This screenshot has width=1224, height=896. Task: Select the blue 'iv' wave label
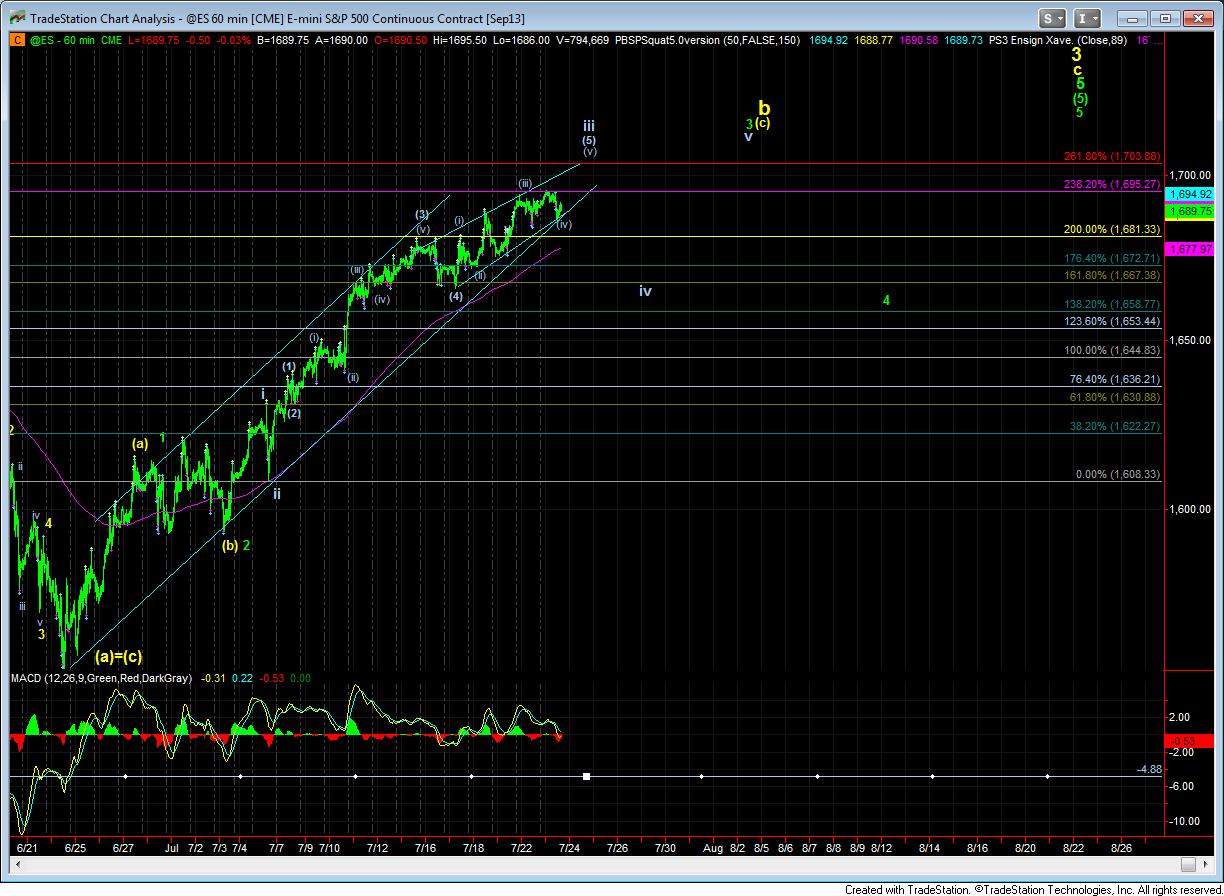pyautogui.click(x=646, y=291)
